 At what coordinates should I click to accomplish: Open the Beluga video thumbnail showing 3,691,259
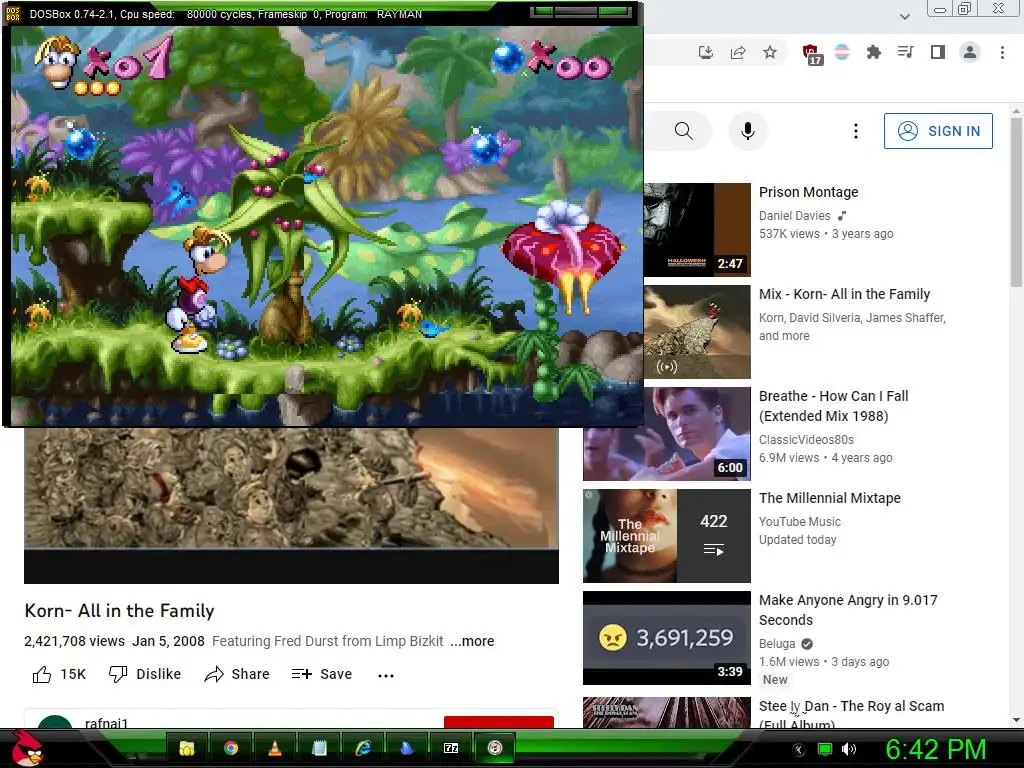tap(667, 637)
